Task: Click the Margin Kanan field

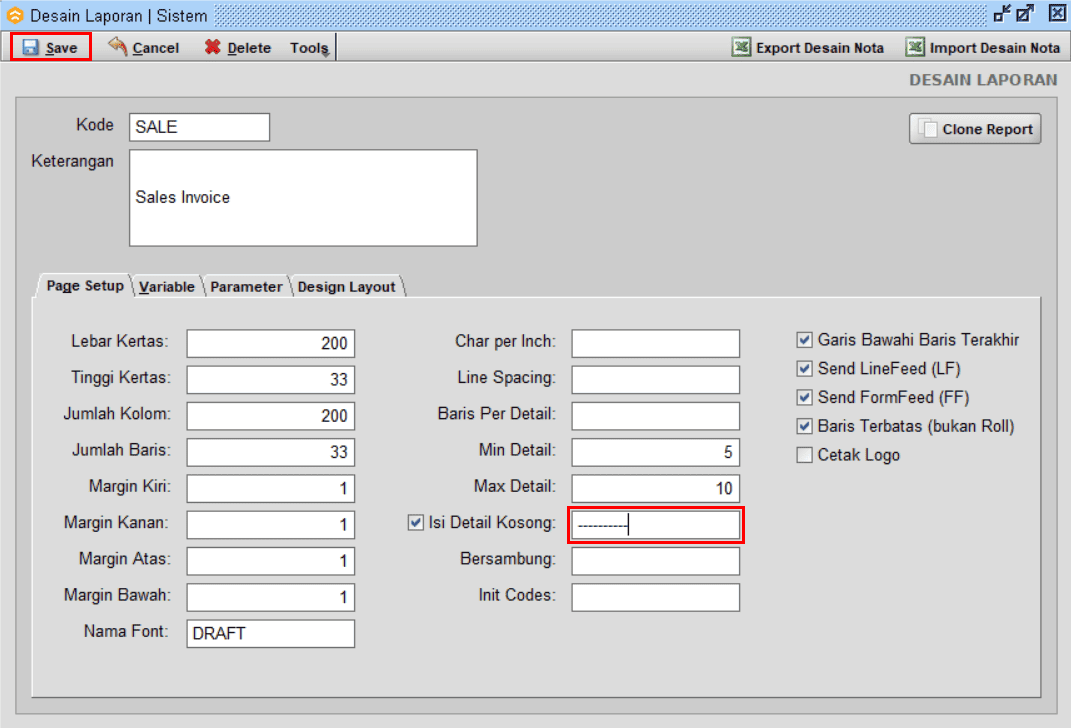Action: tap(270, 524)
